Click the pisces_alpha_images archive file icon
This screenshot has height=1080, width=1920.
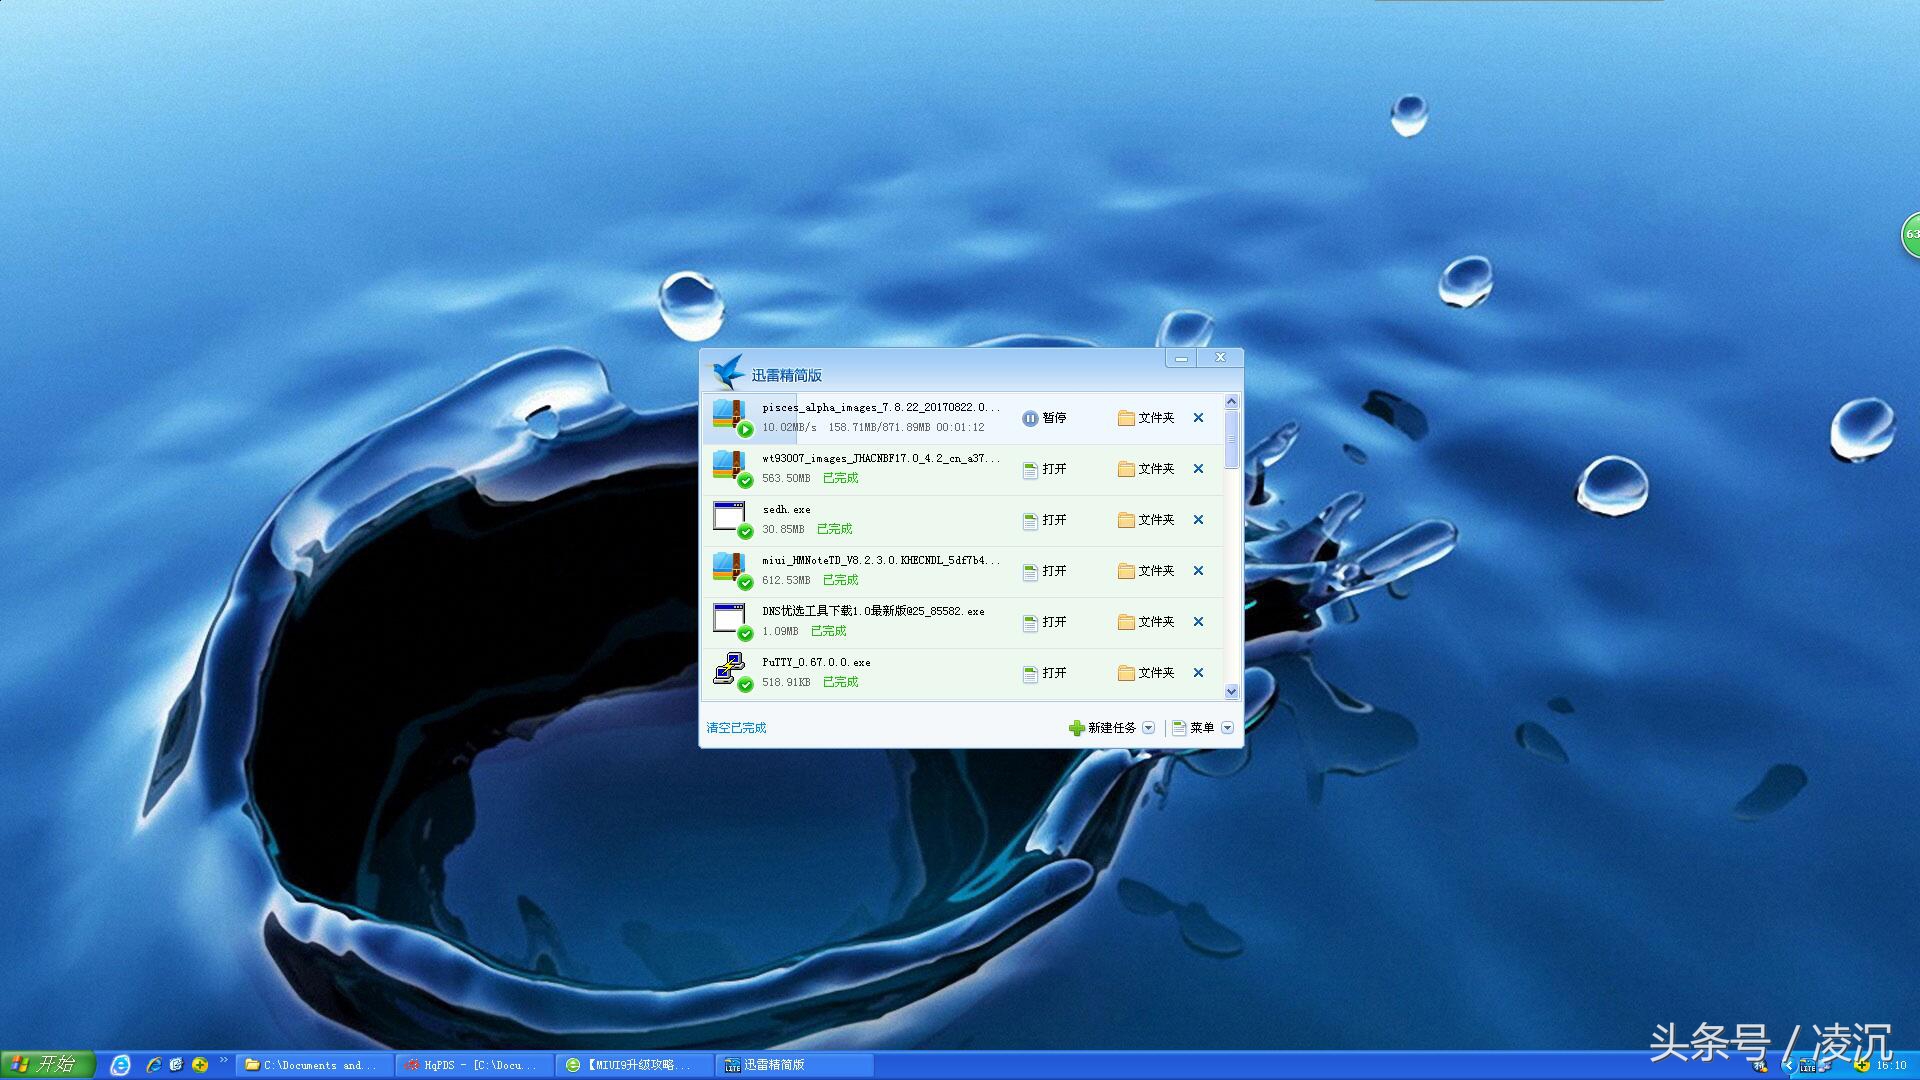pyautogui.click(x=730, y=416)
